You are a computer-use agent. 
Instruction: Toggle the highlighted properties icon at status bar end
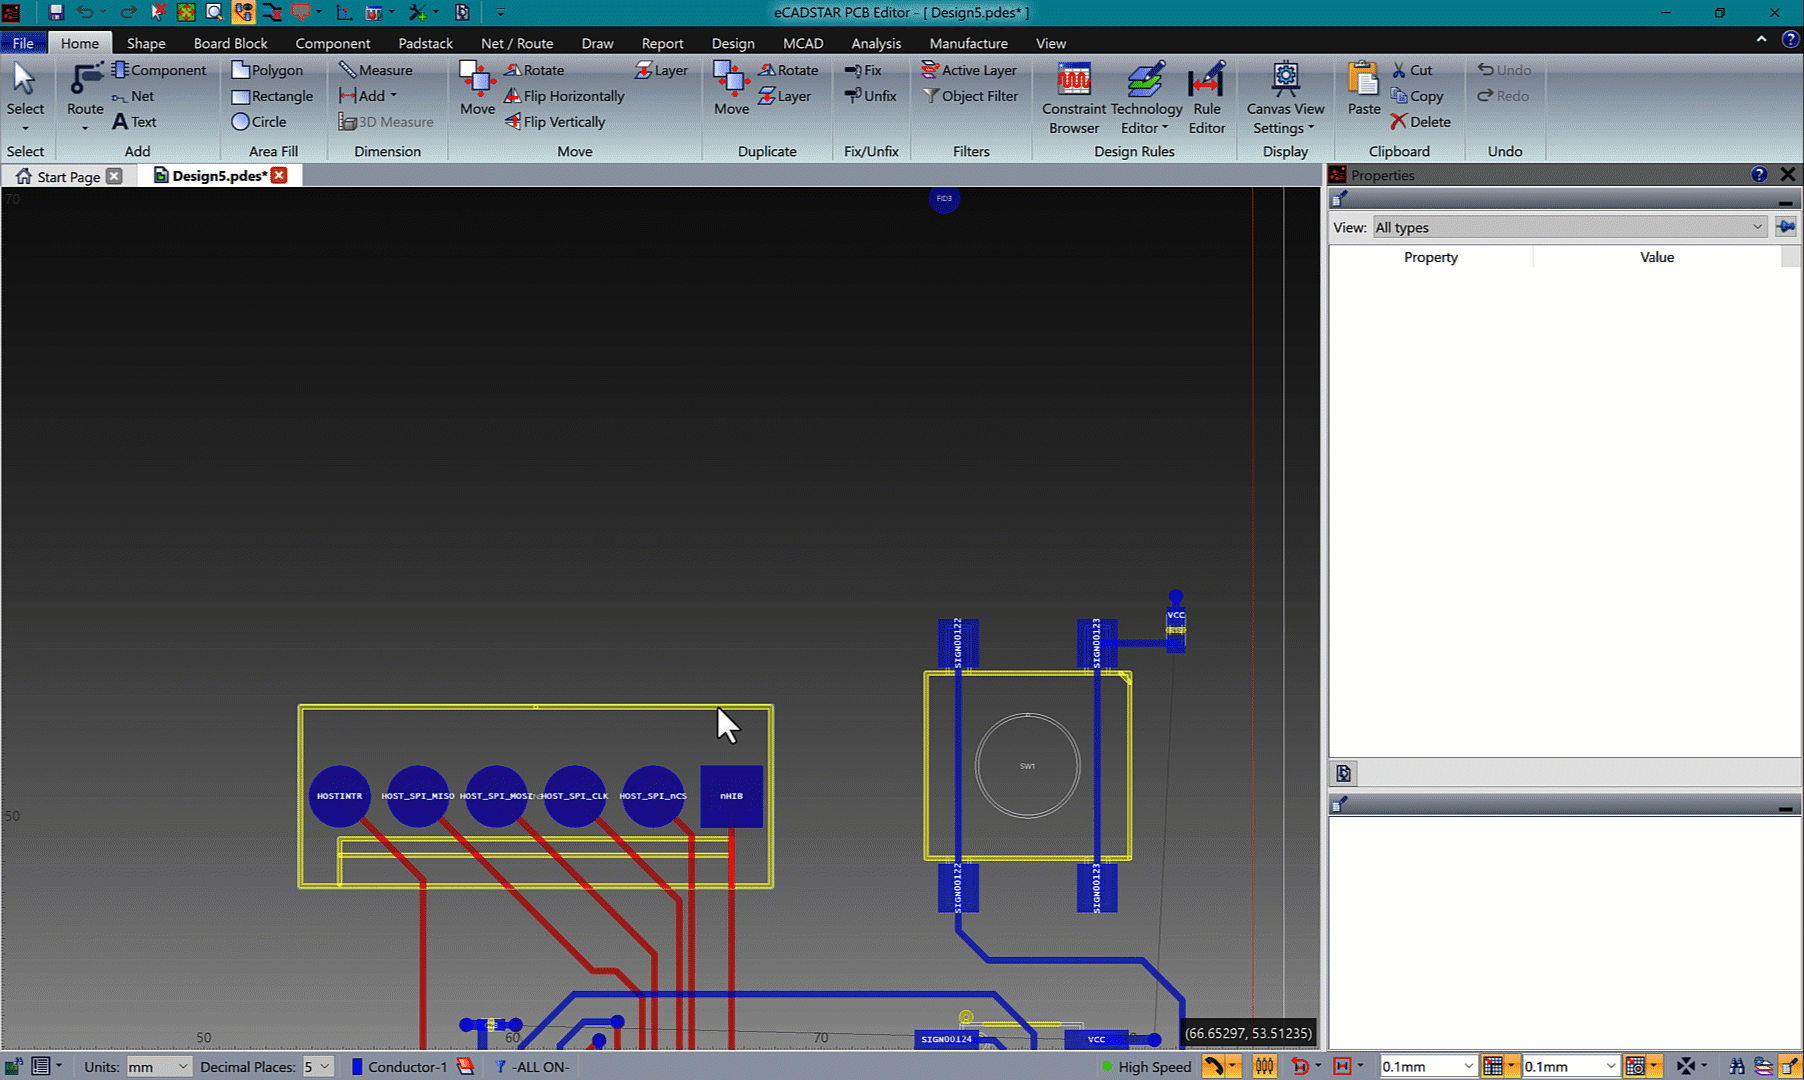coord(1790,1067)
